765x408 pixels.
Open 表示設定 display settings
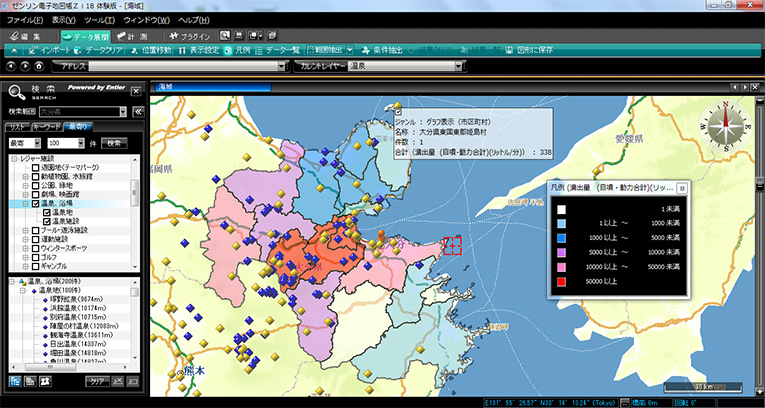click(199, 49)
